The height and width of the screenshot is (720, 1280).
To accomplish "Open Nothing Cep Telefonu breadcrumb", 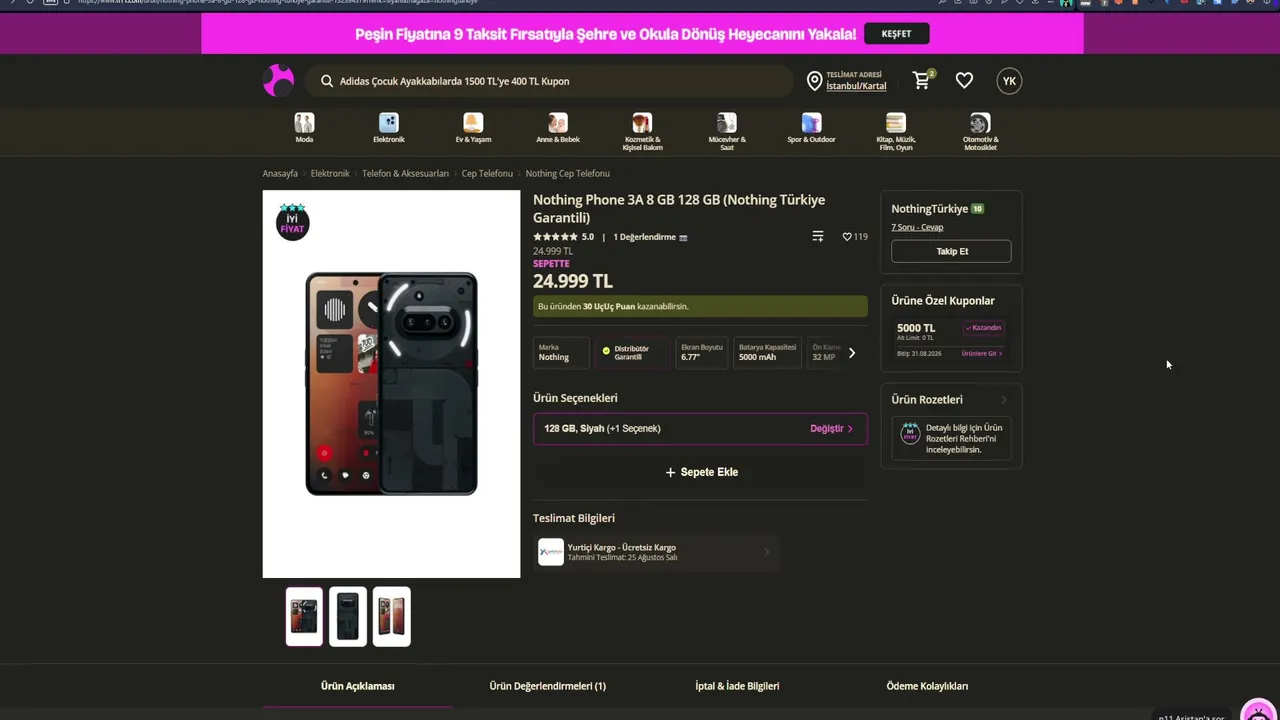I will click(568, 174).
